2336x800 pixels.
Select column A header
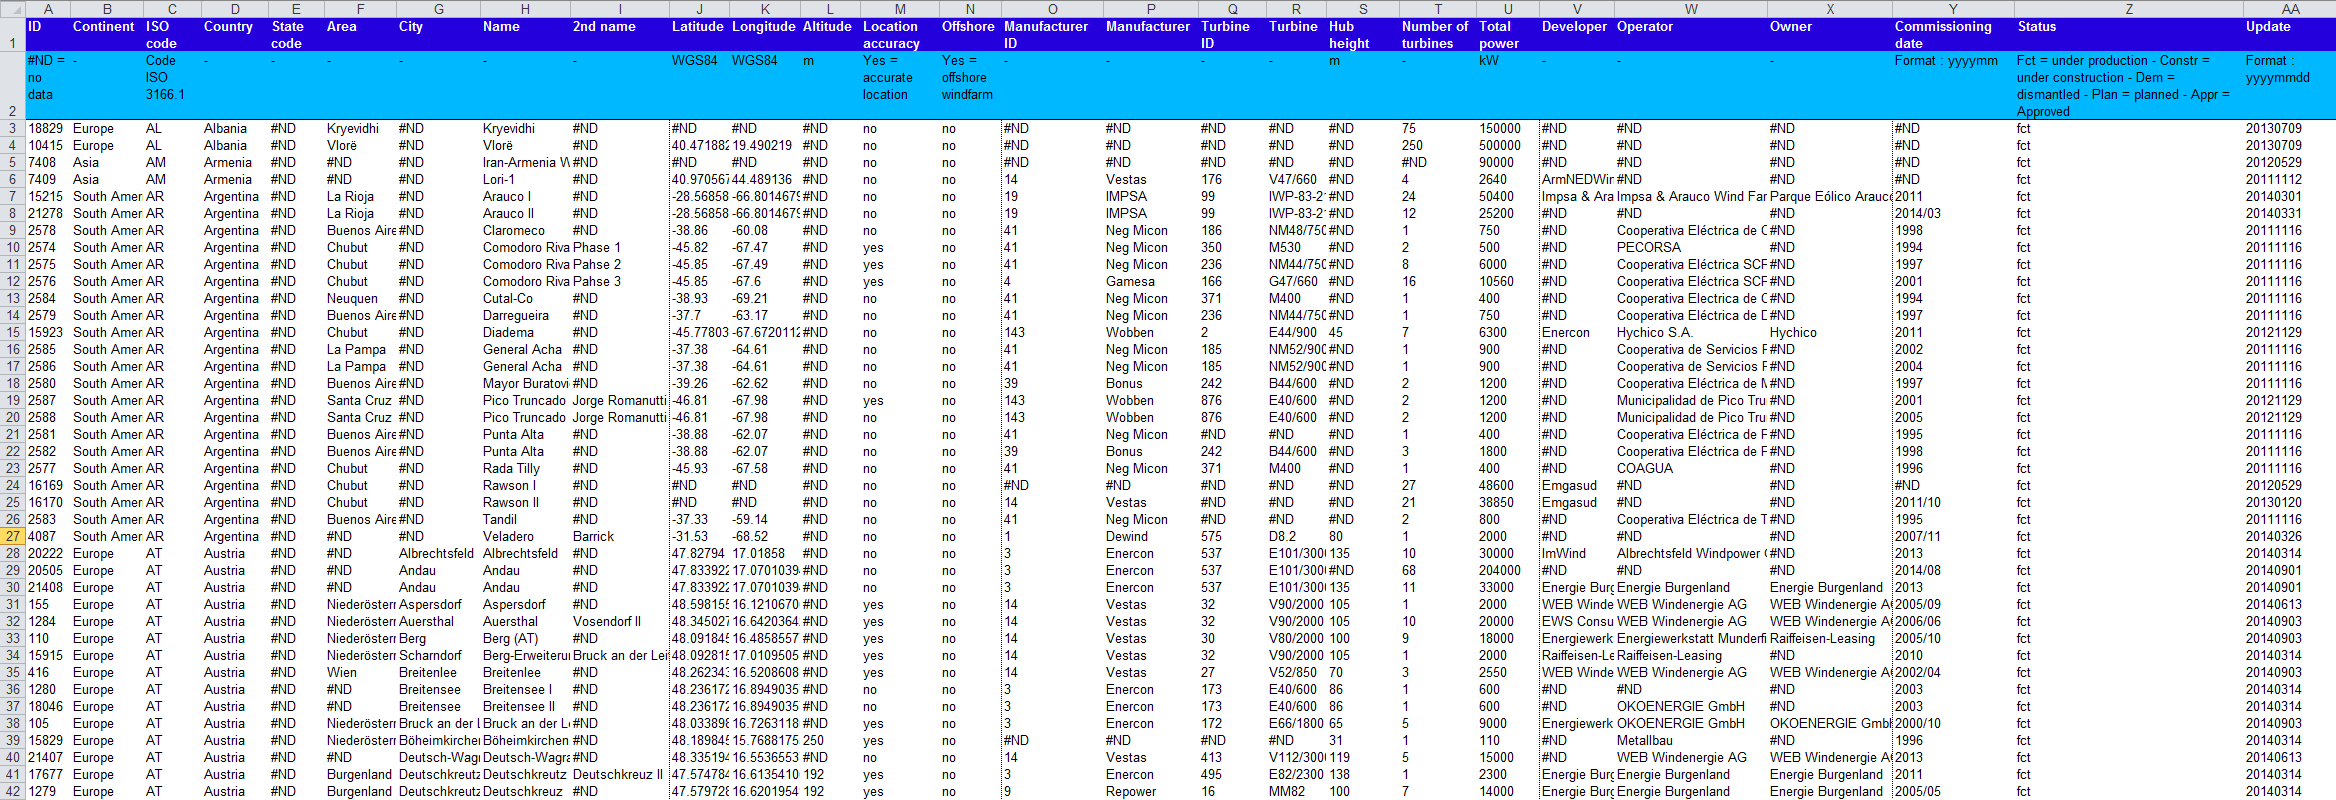[x=47, y=9]
